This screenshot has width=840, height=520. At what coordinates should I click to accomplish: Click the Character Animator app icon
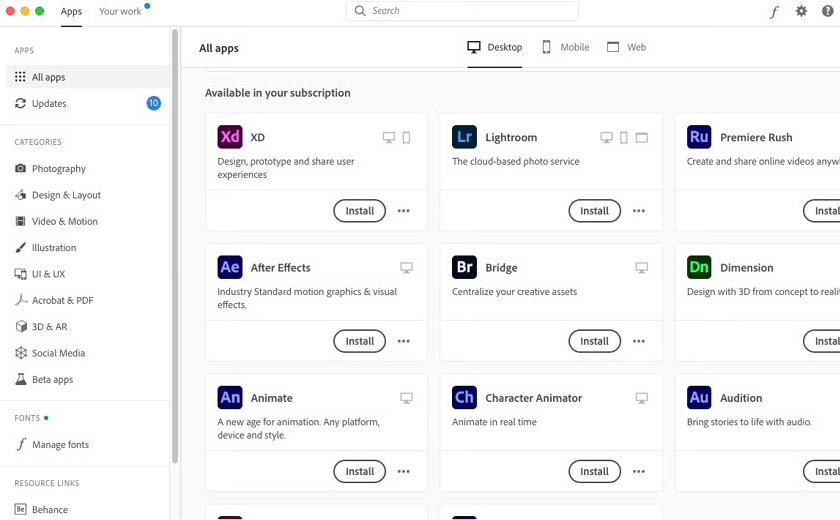click(464, 397)
